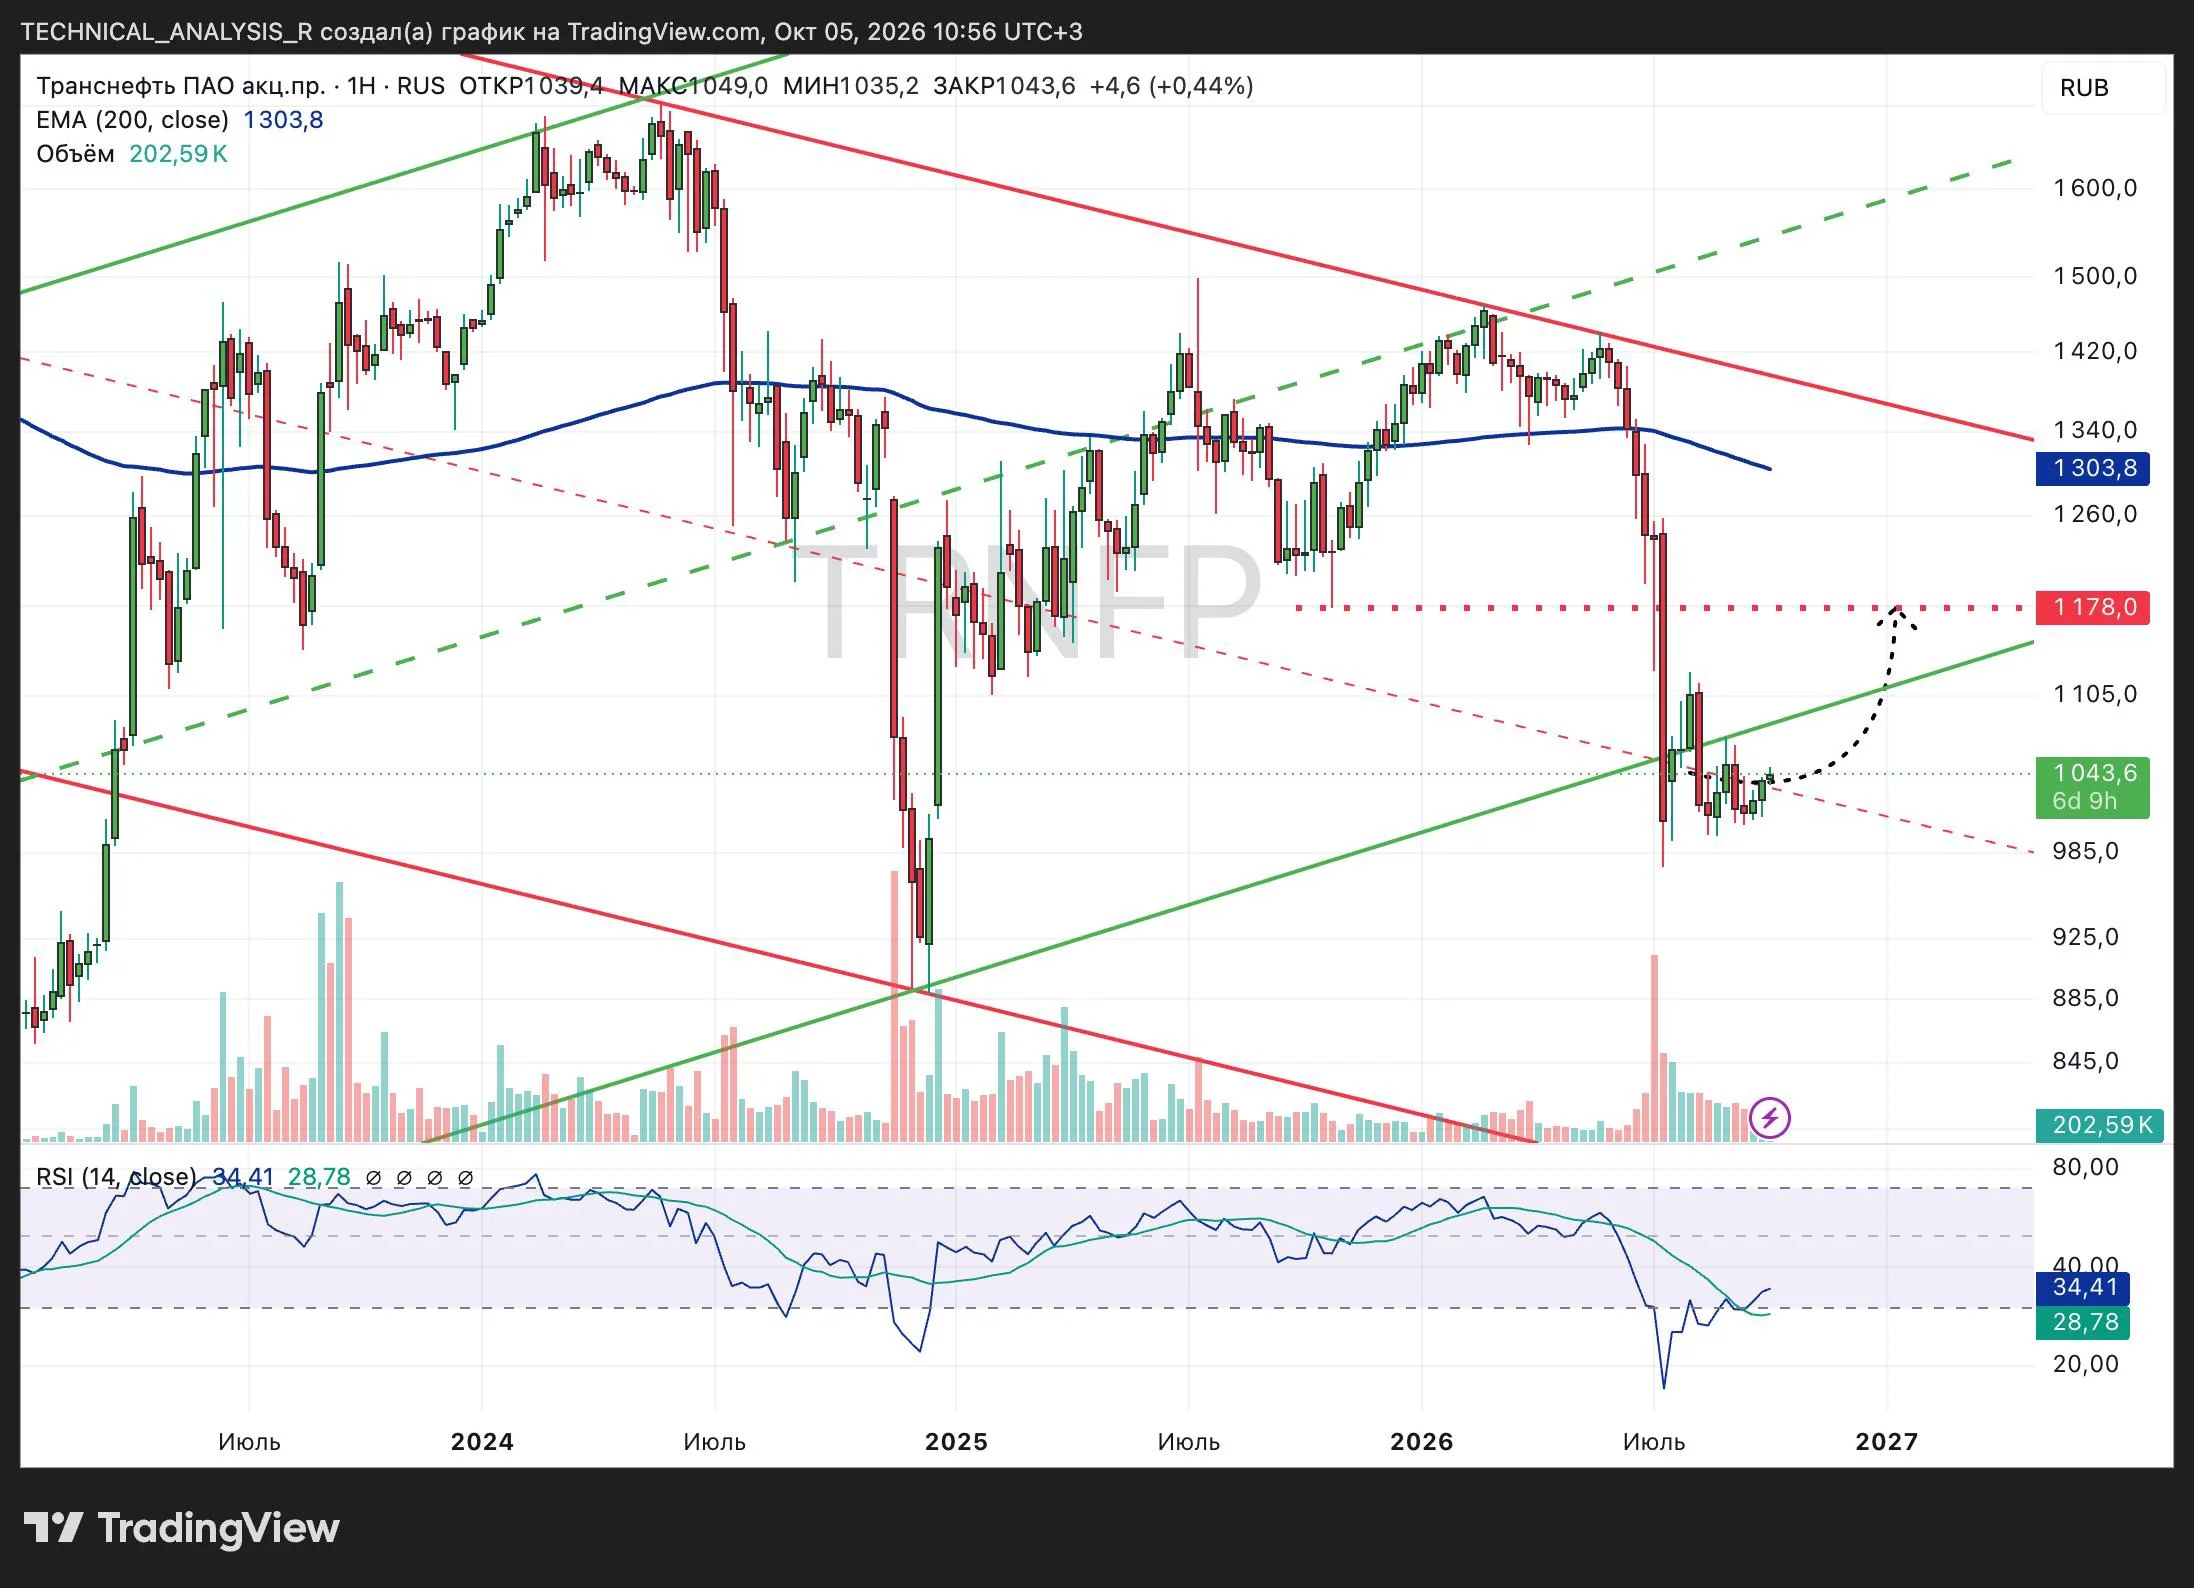The height and width of the screenshot is (1588, 2194).
Task: Click the RSI (14, close) indicator label
Action: point(116,1177)
